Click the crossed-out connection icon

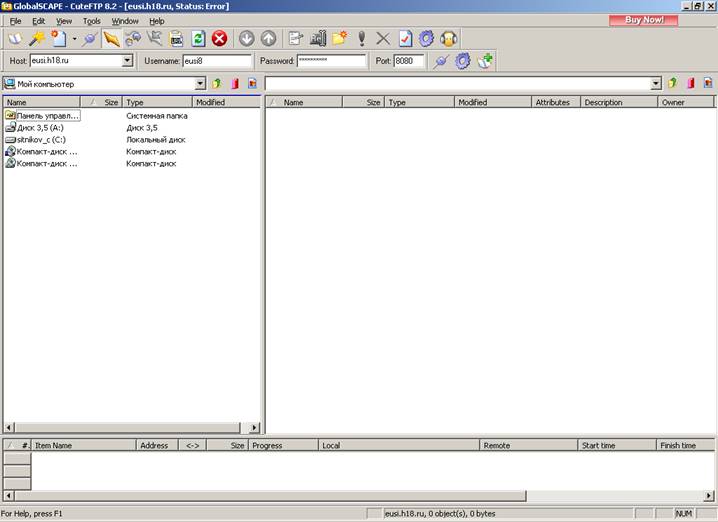[155, 39]
